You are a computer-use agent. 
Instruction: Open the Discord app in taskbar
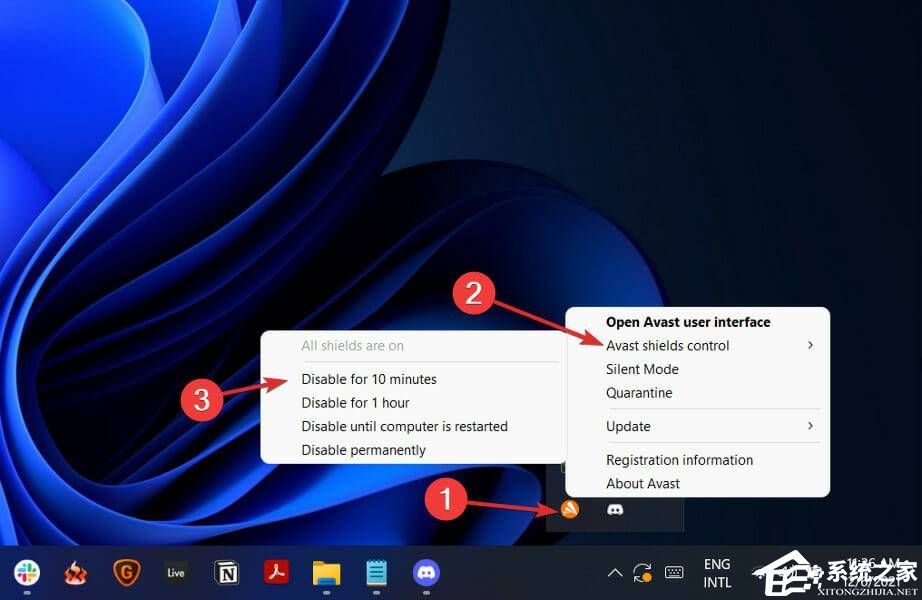click(x=426, y=572)
